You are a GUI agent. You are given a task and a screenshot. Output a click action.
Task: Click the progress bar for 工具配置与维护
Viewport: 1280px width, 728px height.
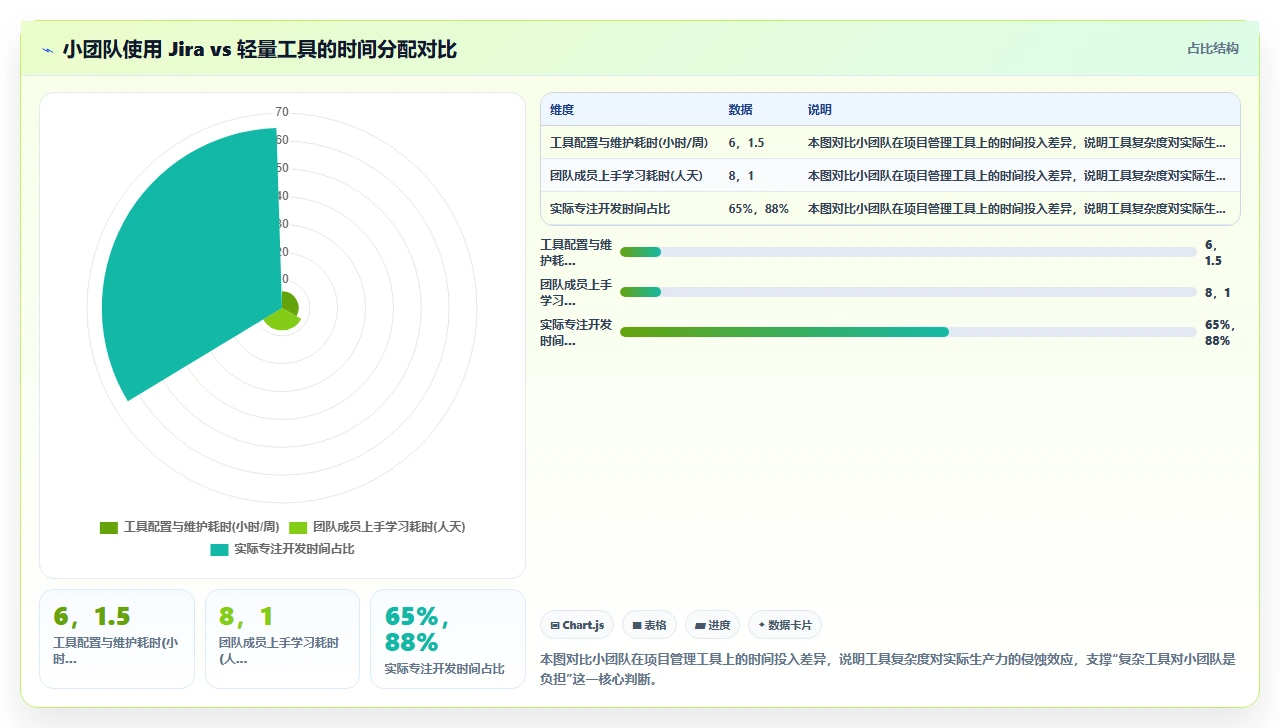tap(908, 252)
